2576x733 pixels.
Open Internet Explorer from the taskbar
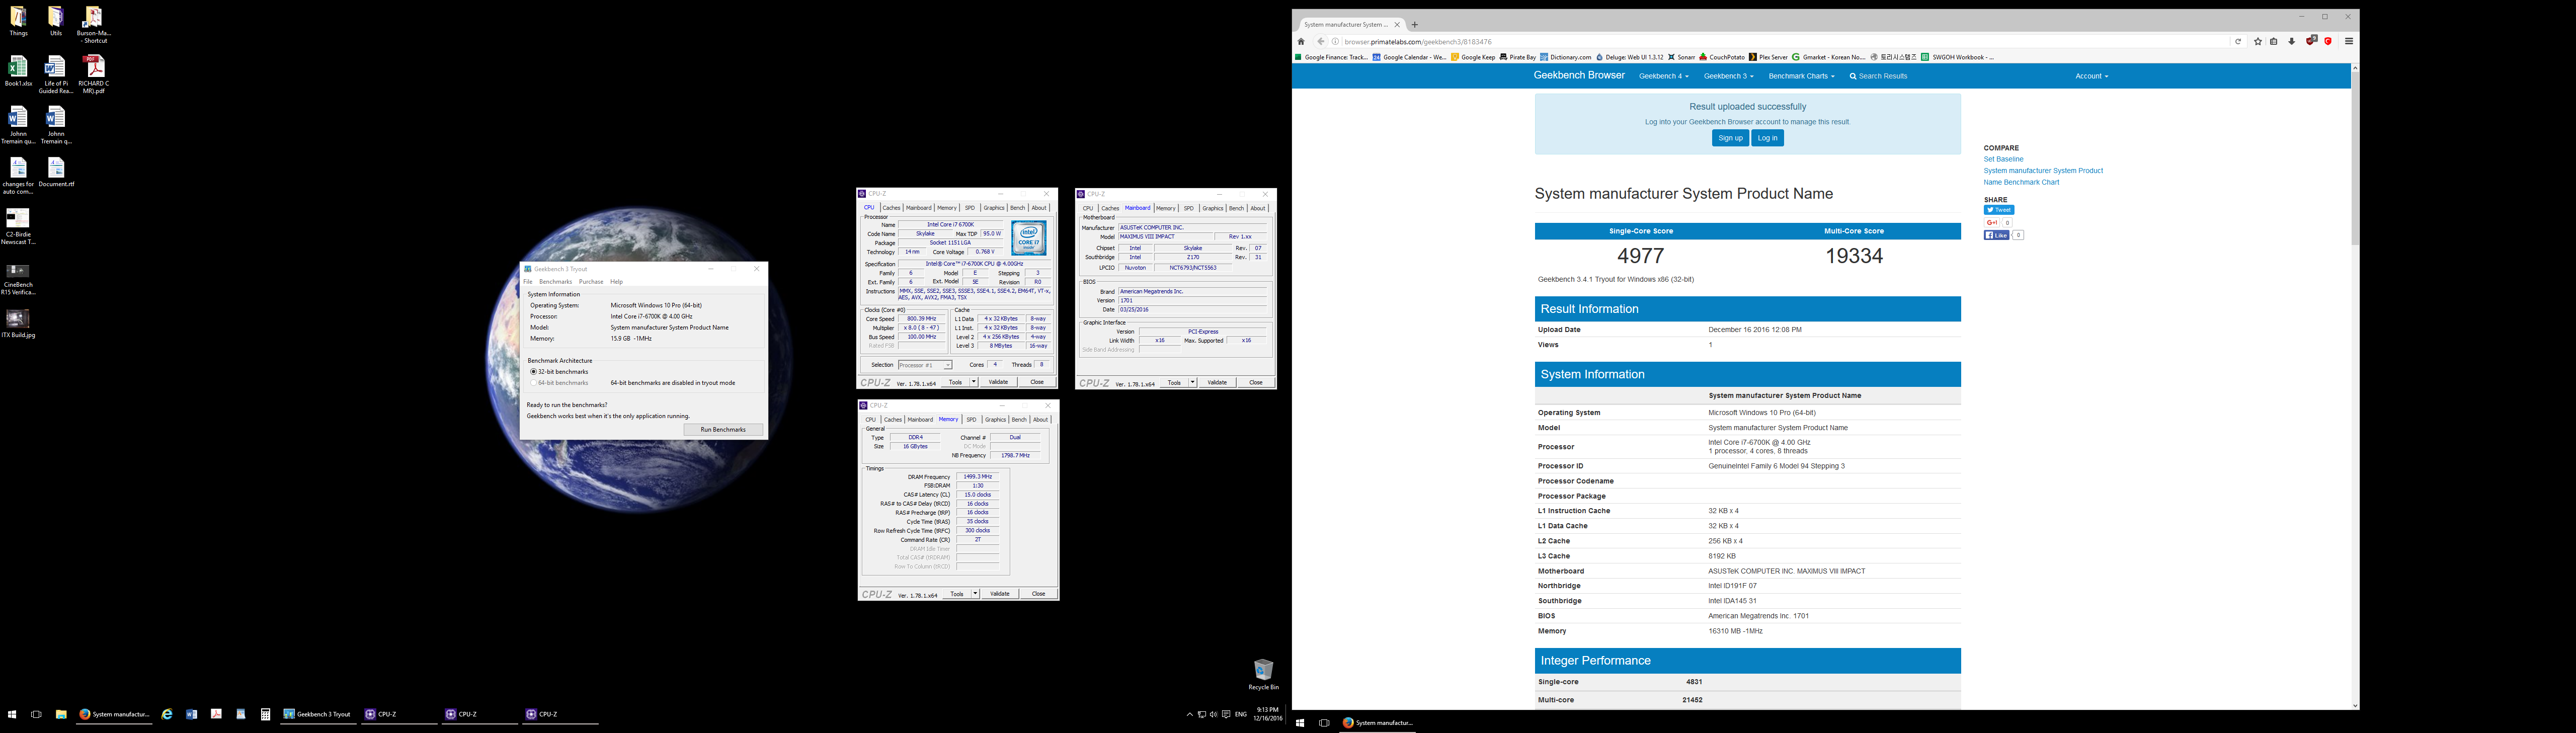click(167, 714)
